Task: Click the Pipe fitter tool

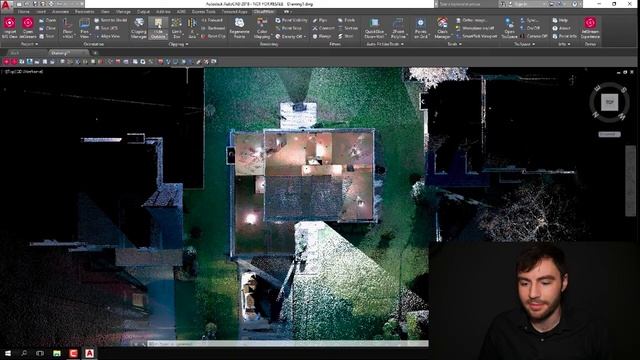Action: [x=320, y=20]
